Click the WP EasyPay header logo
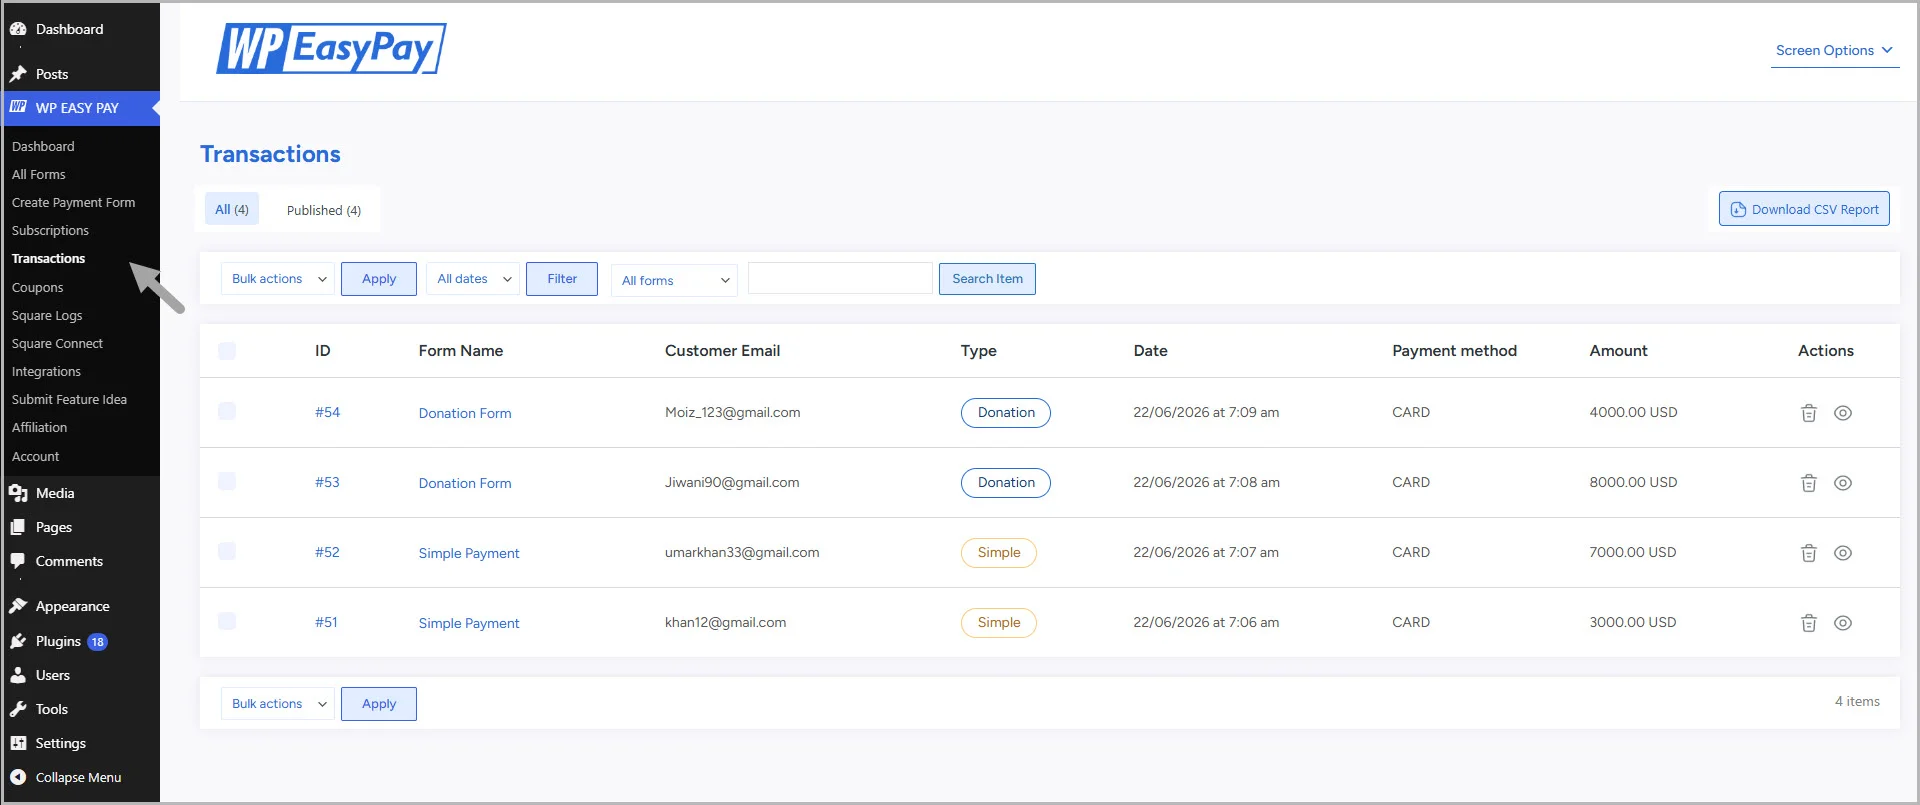1920x805 pixels. point(331,49)
